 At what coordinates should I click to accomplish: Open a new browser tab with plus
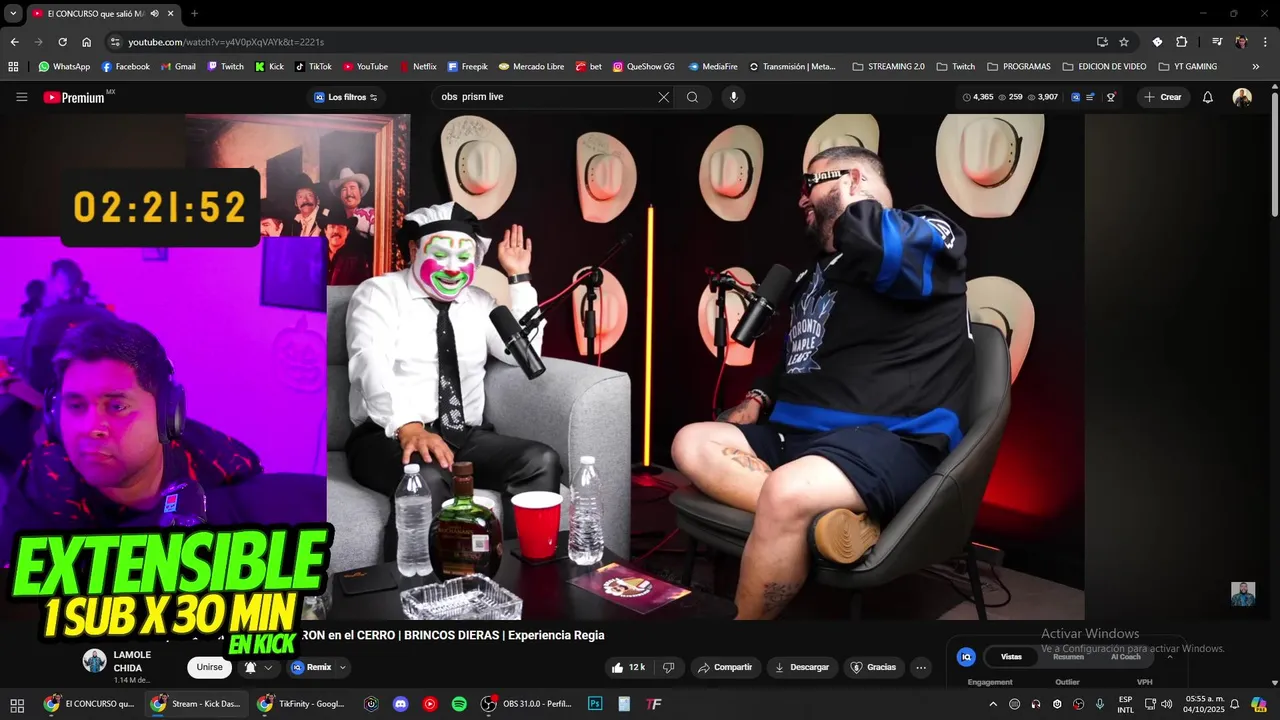[194, 13]
